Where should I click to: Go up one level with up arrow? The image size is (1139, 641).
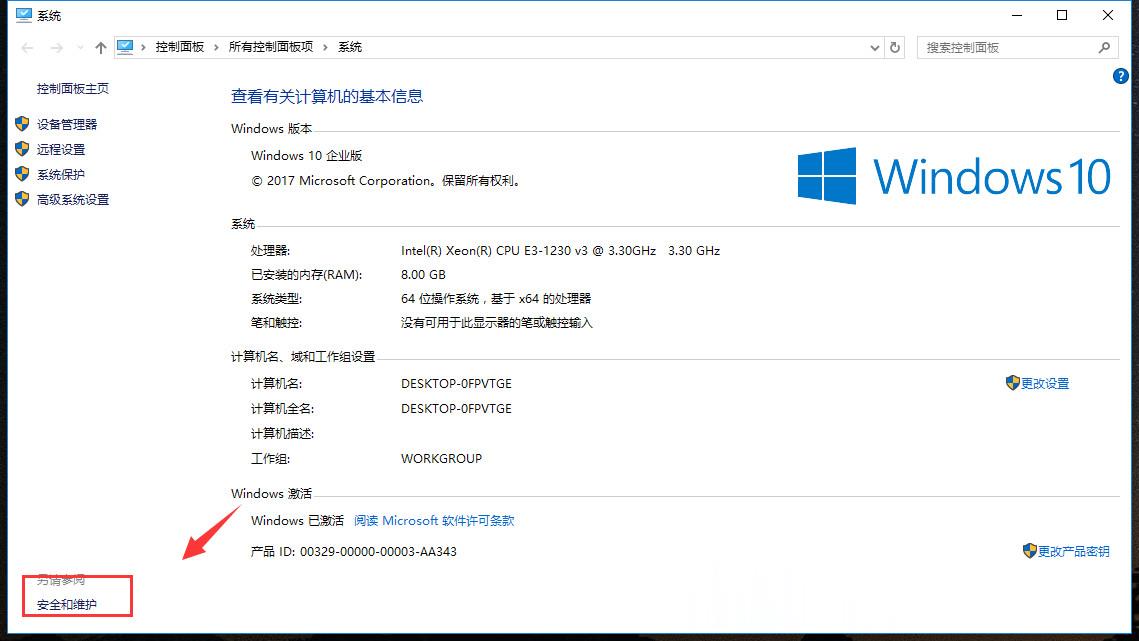[x=100, y=47]
